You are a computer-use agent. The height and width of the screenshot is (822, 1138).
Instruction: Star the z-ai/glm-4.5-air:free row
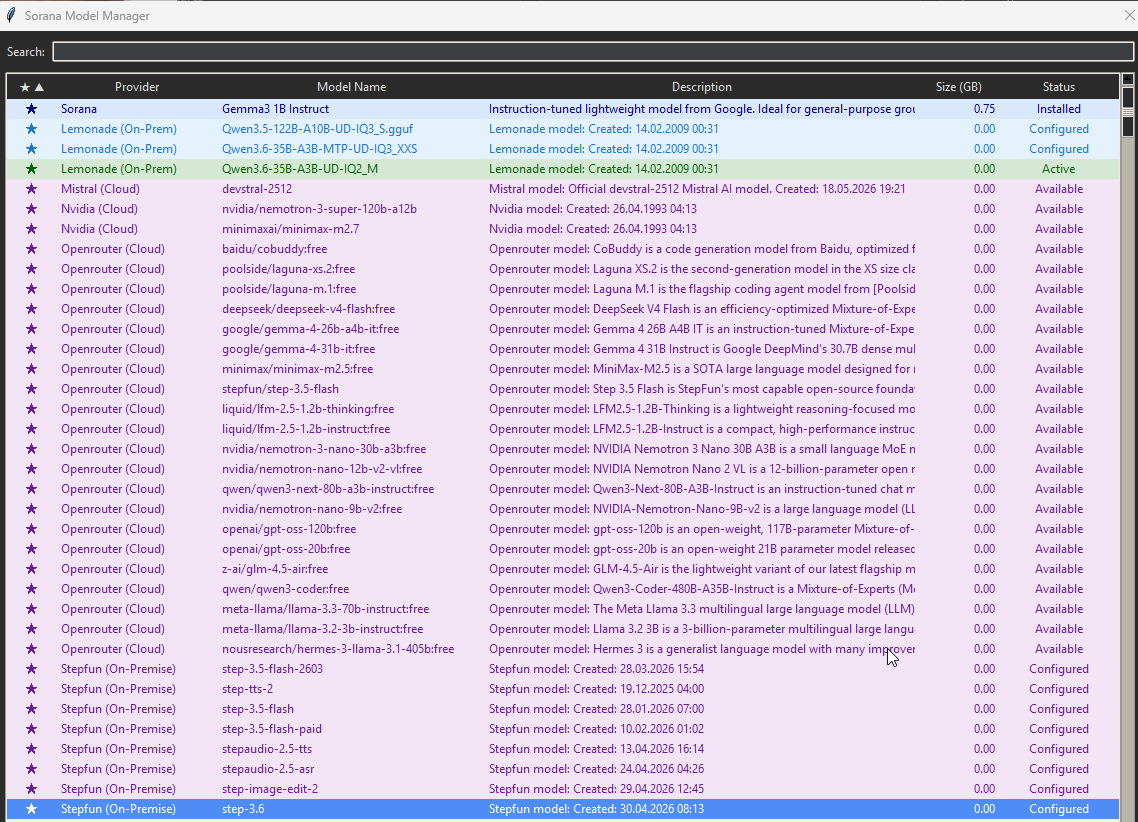31,569
